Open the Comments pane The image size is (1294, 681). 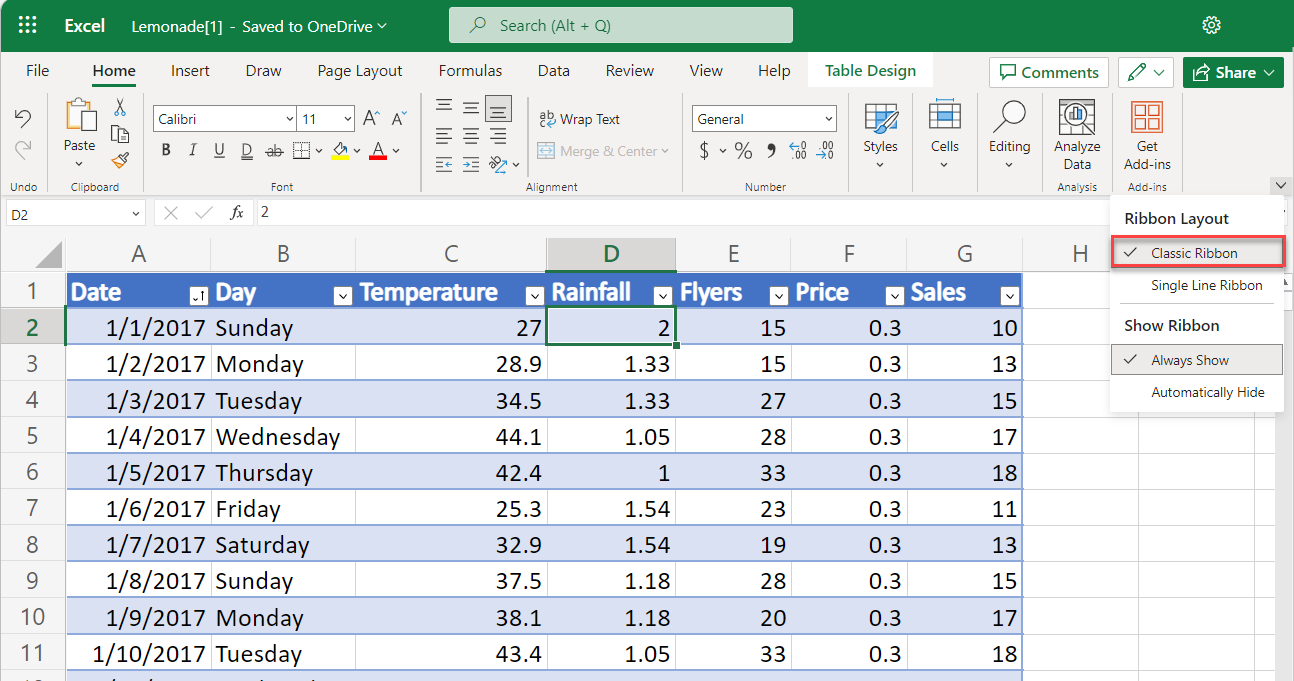[x=1049, y=72]
